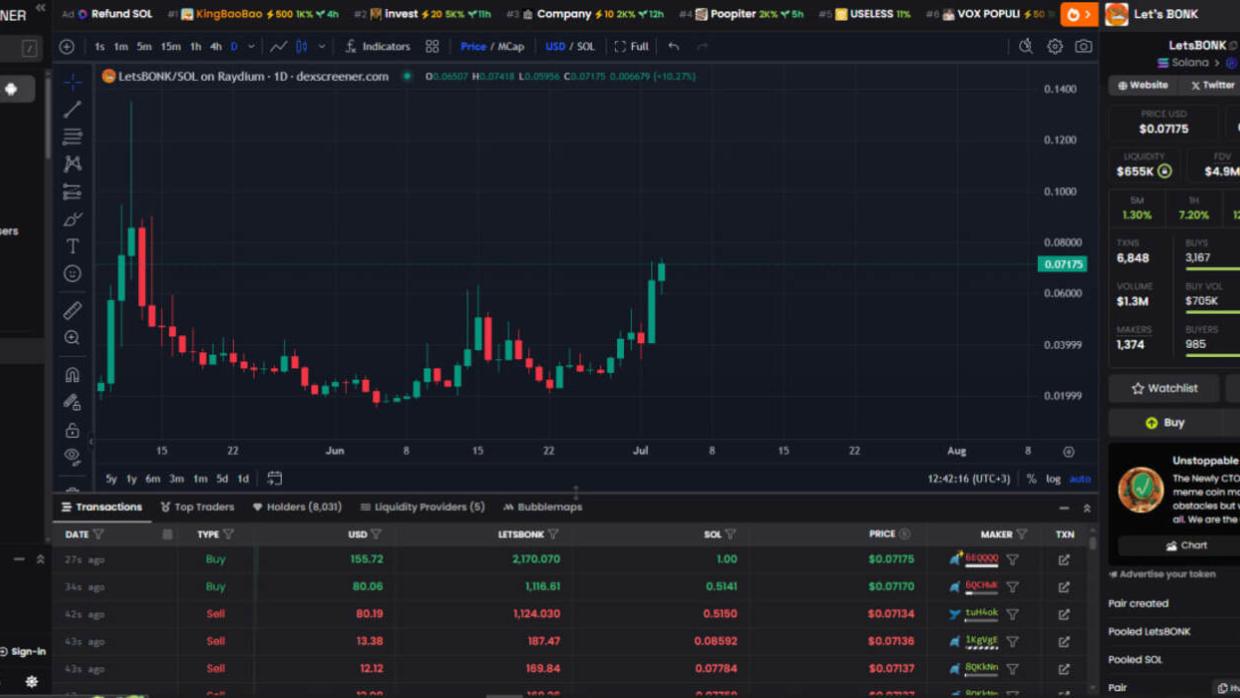Open the Indicators menu
The width and height of the screenshot is (1240, 698).
tap(377, 47)
